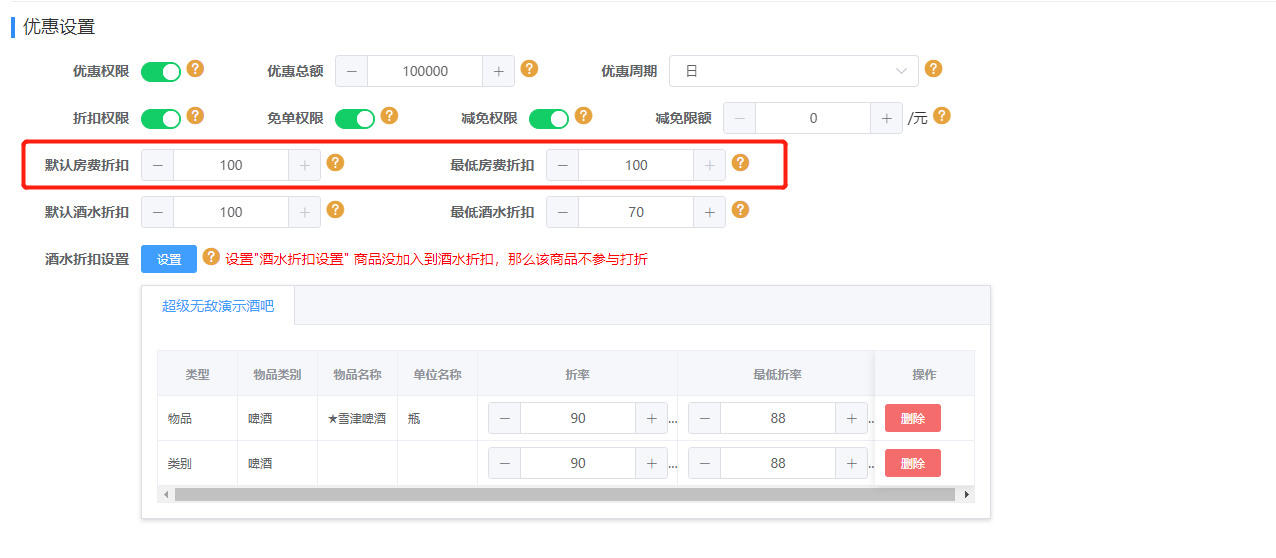Decrease 折率 in 类别 row
The image size is (1276, 558).
point(505,463)
